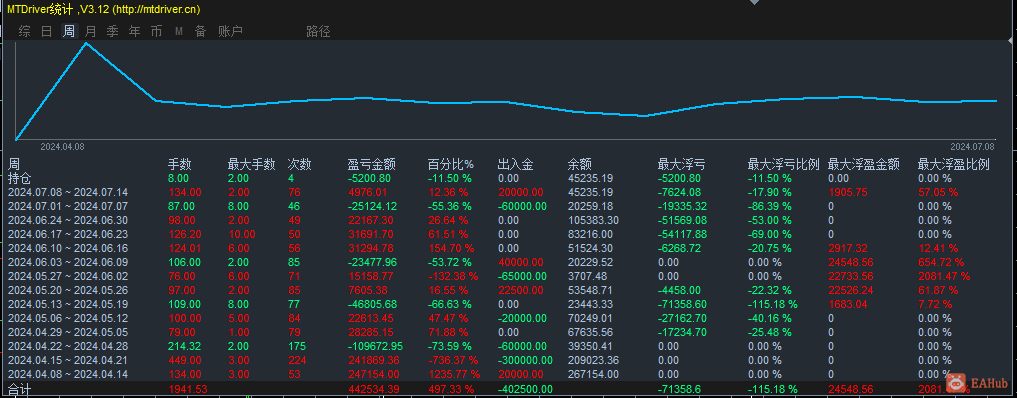Click the -402500.00 total deposit/withdrawal value
The image size is (1017, 398).
point(525,389)
